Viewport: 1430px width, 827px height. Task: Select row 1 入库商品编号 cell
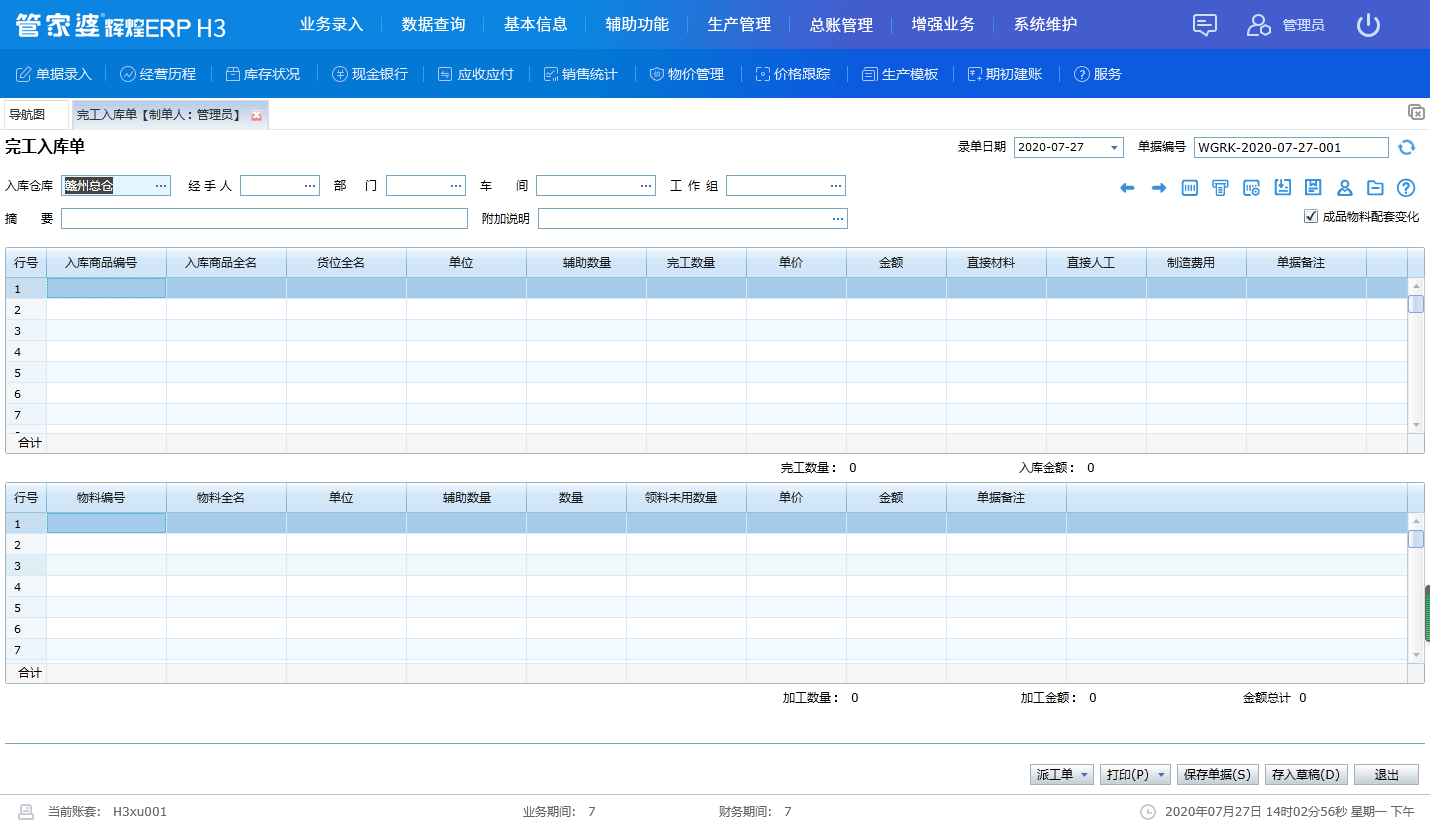tap(106, 288)
